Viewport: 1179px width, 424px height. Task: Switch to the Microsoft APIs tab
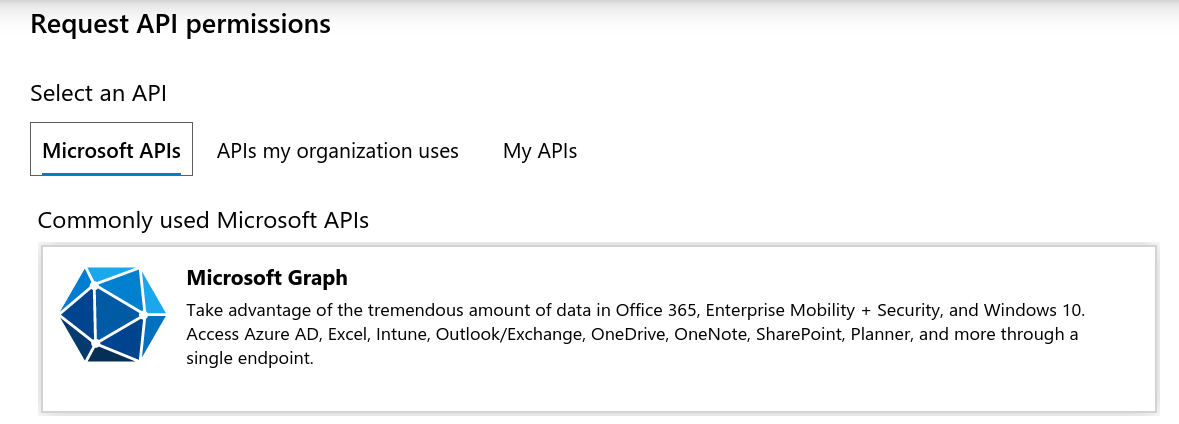[111, 151]
